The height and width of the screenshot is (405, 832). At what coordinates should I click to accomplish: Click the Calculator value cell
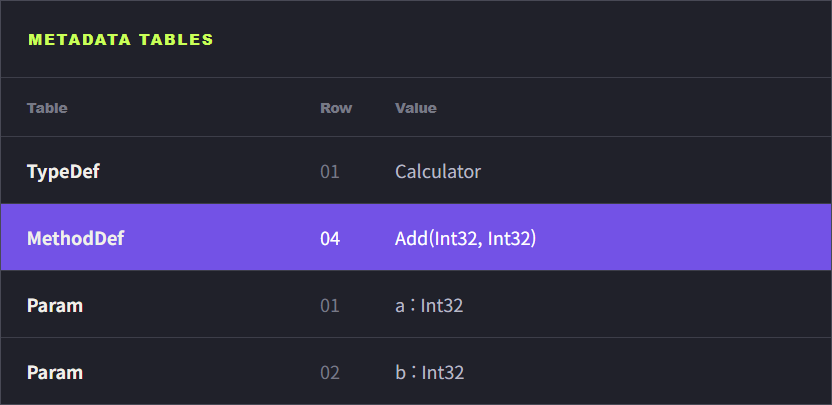point(438,171)
